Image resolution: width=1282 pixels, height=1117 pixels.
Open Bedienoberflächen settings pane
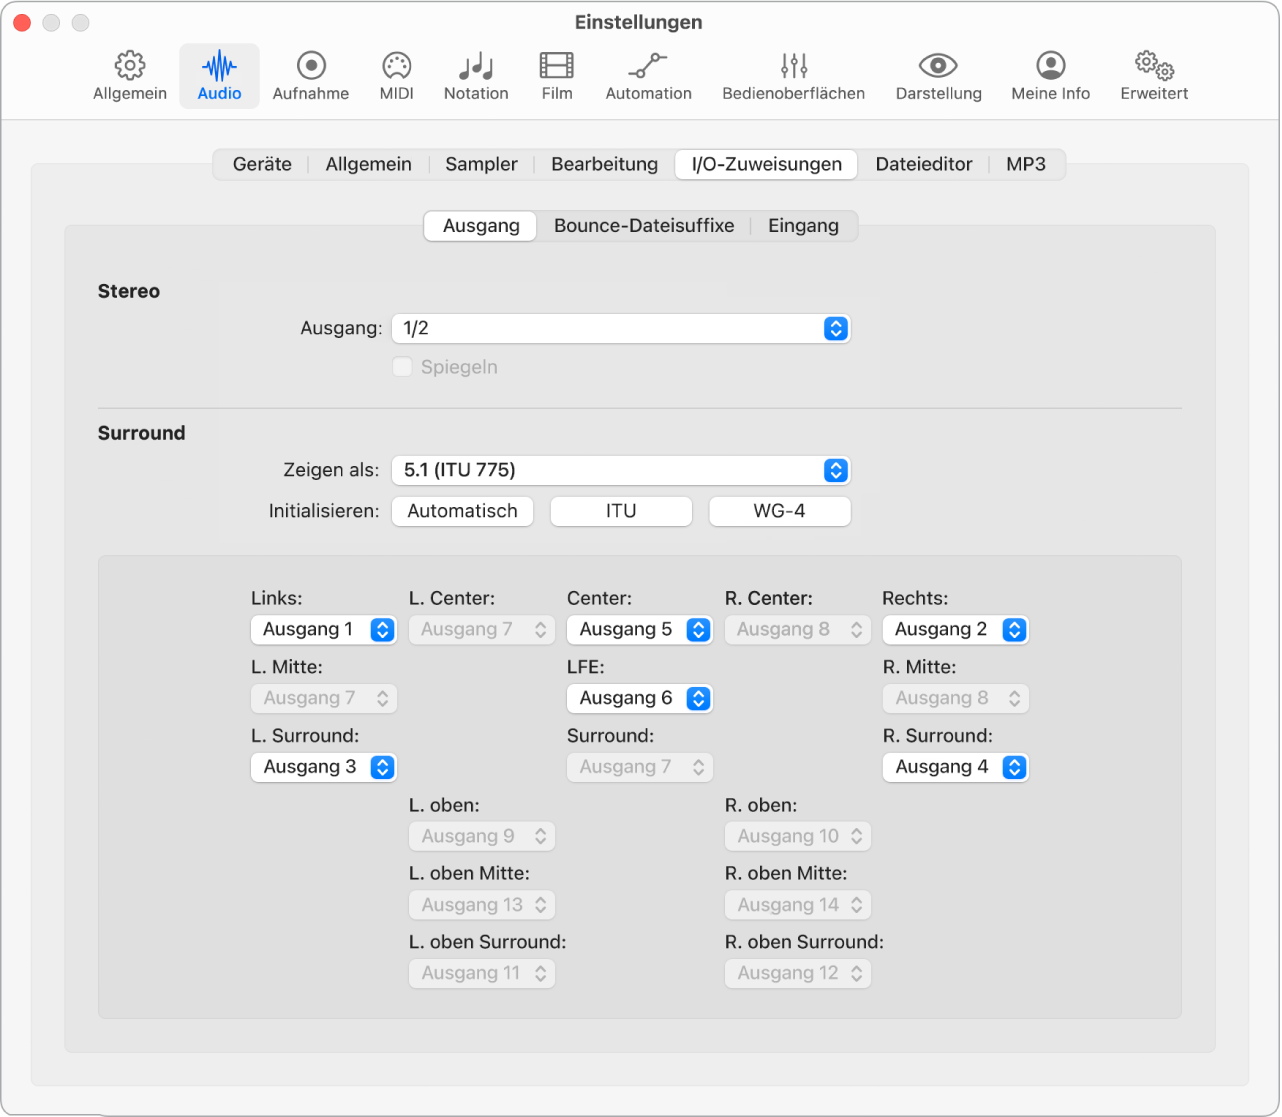point(794,76)
